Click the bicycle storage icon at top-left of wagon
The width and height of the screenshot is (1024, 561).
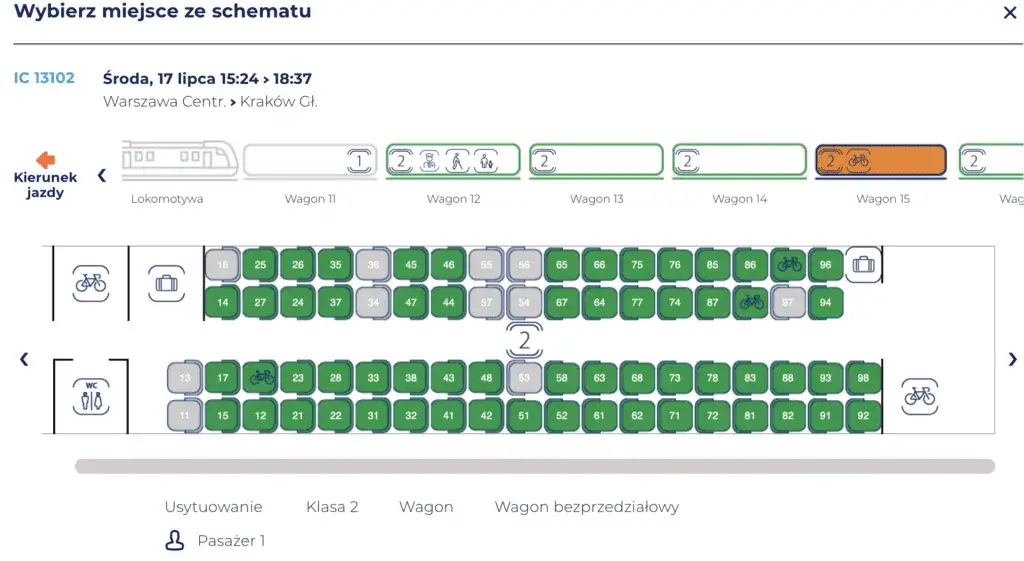coord(91,283)
